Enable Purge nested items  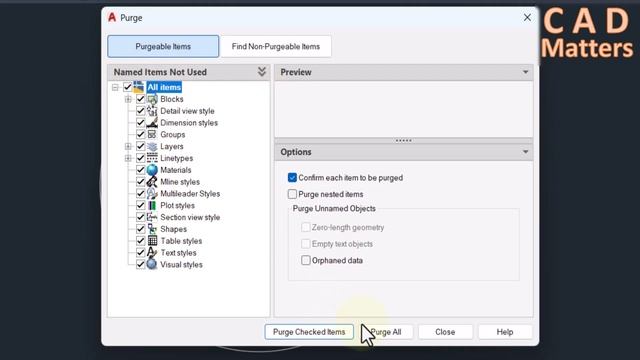pos(292,194)
